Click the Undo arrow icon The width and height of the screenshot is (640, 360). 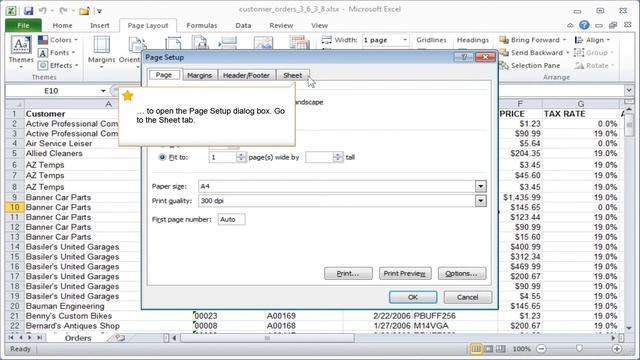click(42, 11)
